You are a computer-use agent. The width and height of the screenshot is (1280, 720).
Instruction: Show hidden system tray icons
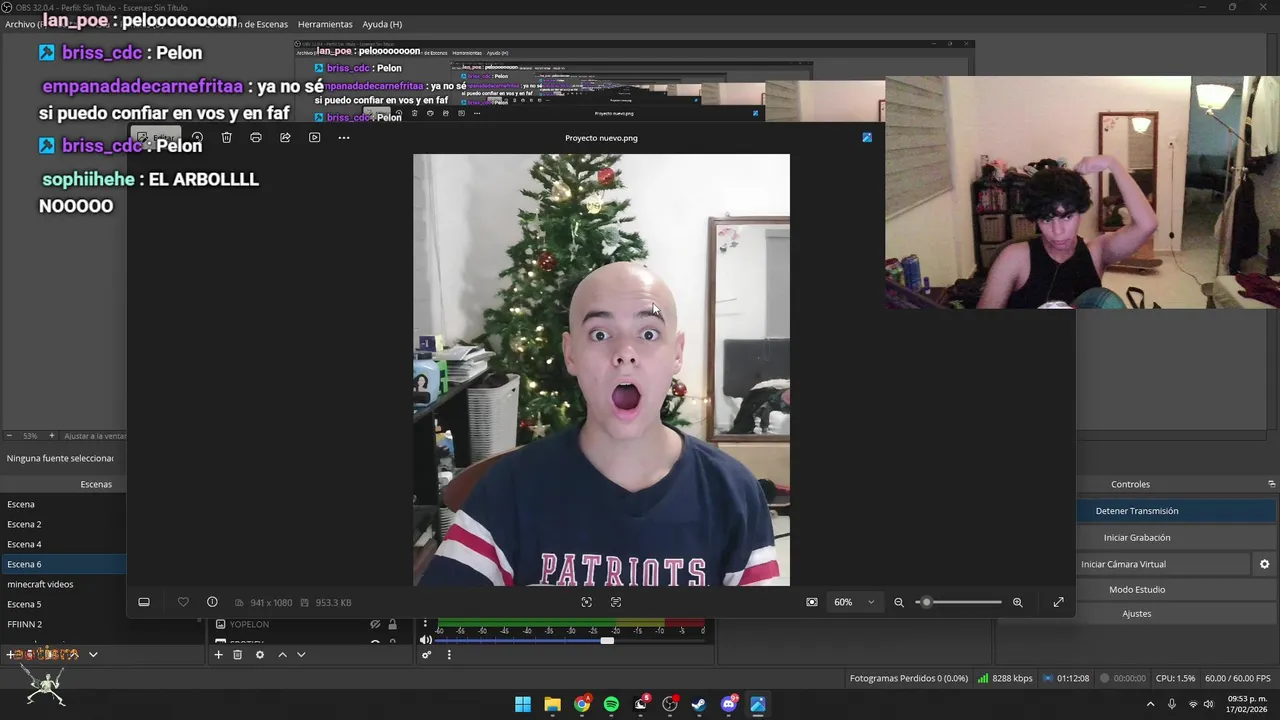coord(1150,704)
